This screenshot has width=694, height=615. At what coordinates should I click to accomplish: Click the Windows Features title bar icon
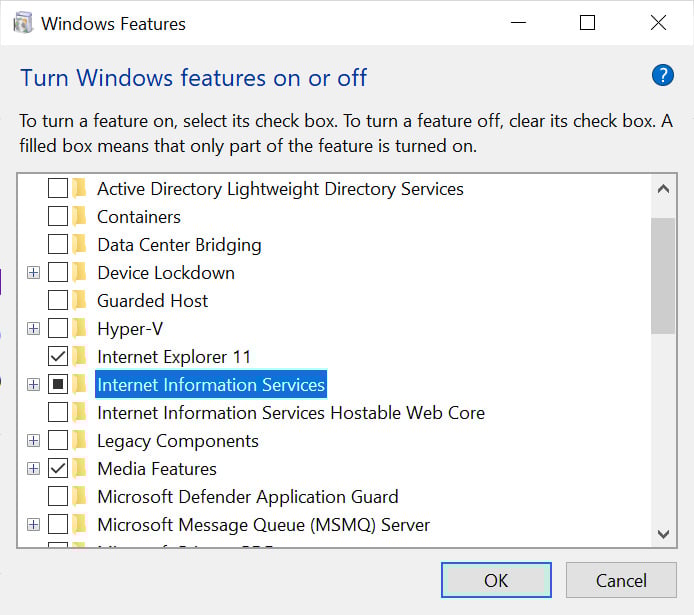(x=23, y=23)
